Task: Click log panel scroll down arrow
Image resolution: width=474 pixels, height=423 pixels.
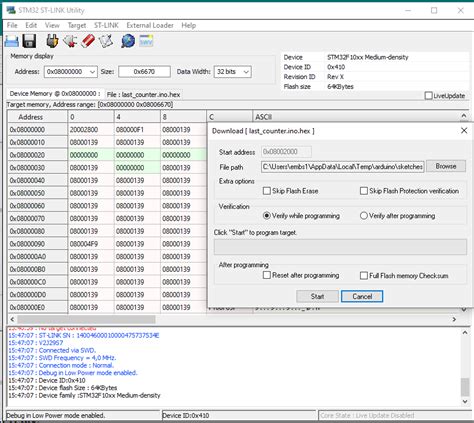Action: 465,402
